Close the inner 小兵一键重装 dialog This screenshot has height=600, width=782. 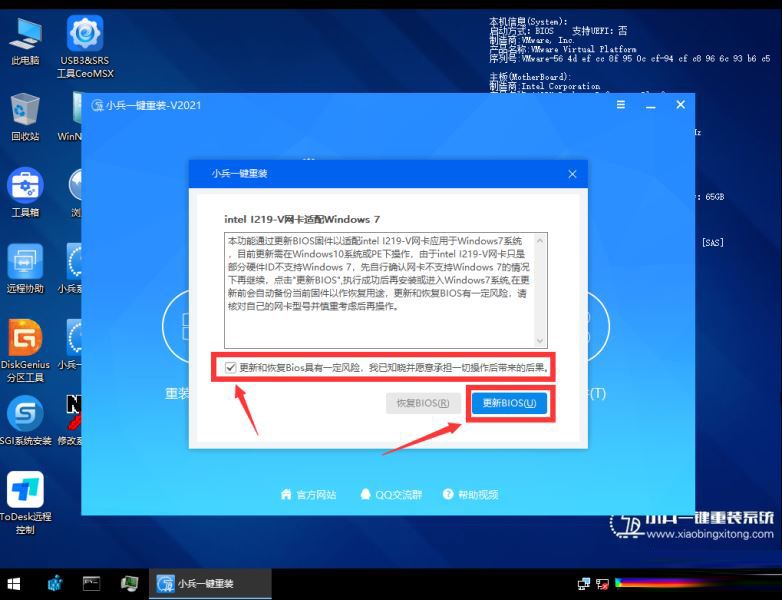pos(572,174)
